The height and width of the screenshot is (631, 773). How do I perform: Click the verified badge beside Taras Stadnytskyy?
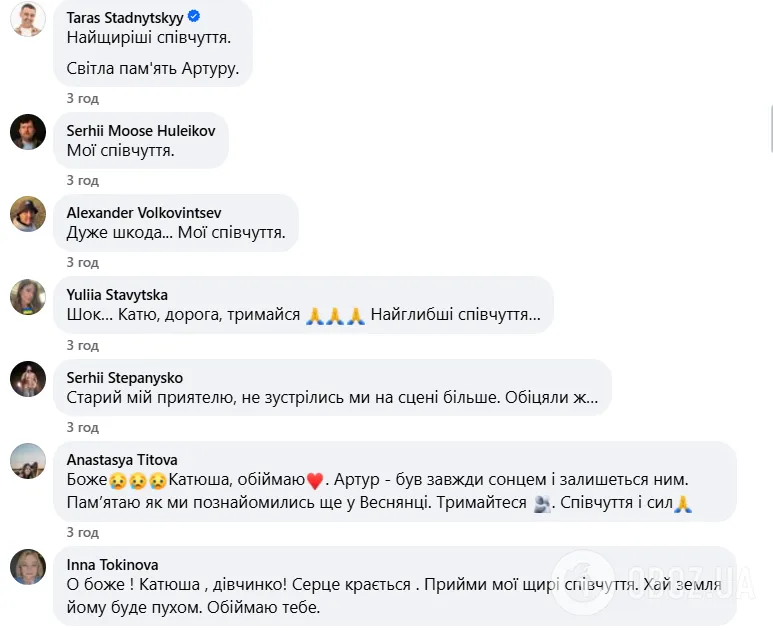(194, 16)
